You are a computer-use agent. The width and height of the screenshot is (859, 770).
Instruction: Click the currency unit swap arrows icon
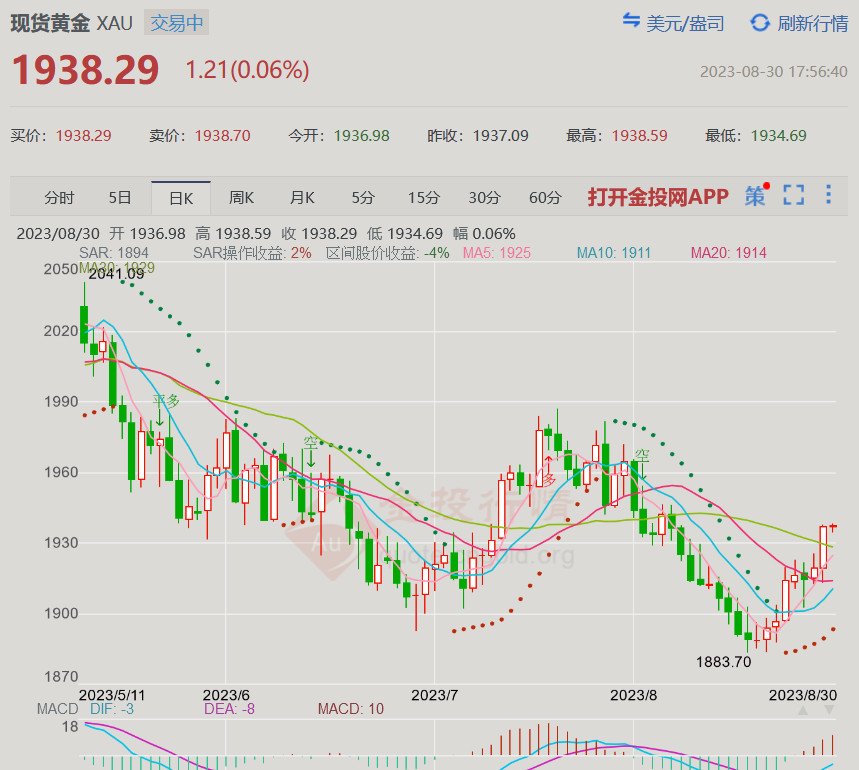click(631, 22)
